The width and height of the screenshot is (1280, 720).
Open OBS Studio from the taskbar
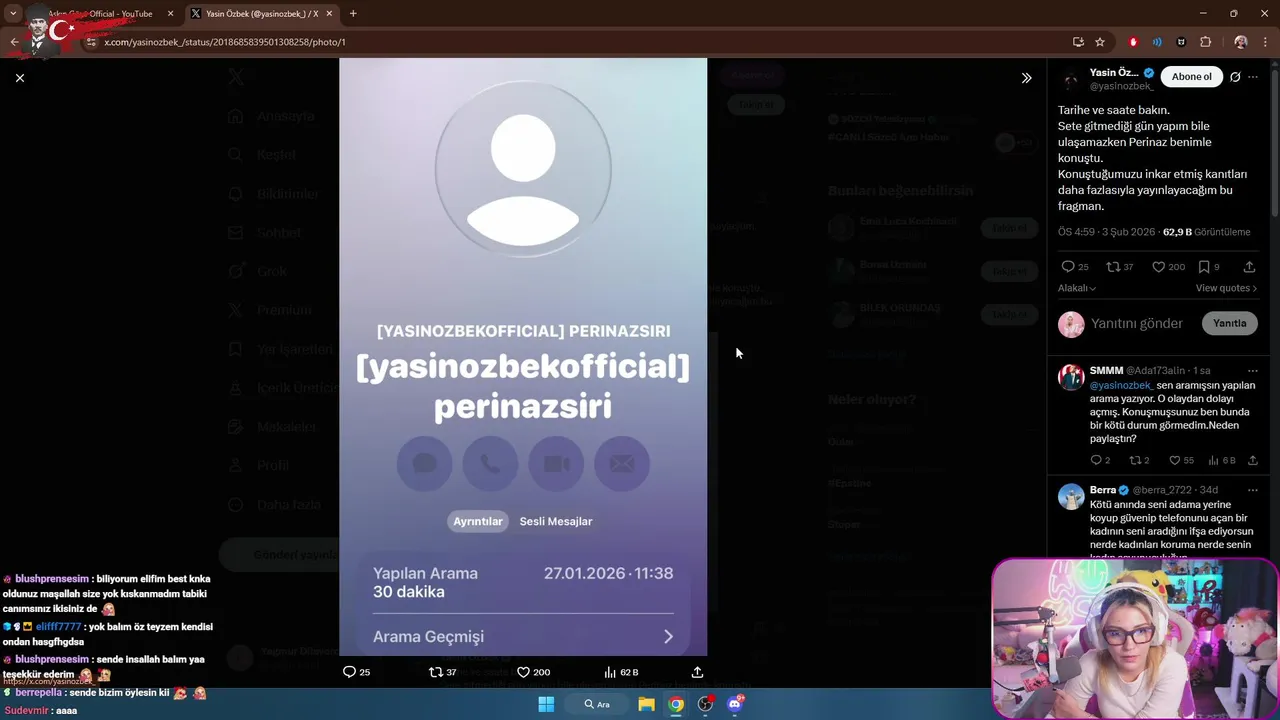pos(705,704)
